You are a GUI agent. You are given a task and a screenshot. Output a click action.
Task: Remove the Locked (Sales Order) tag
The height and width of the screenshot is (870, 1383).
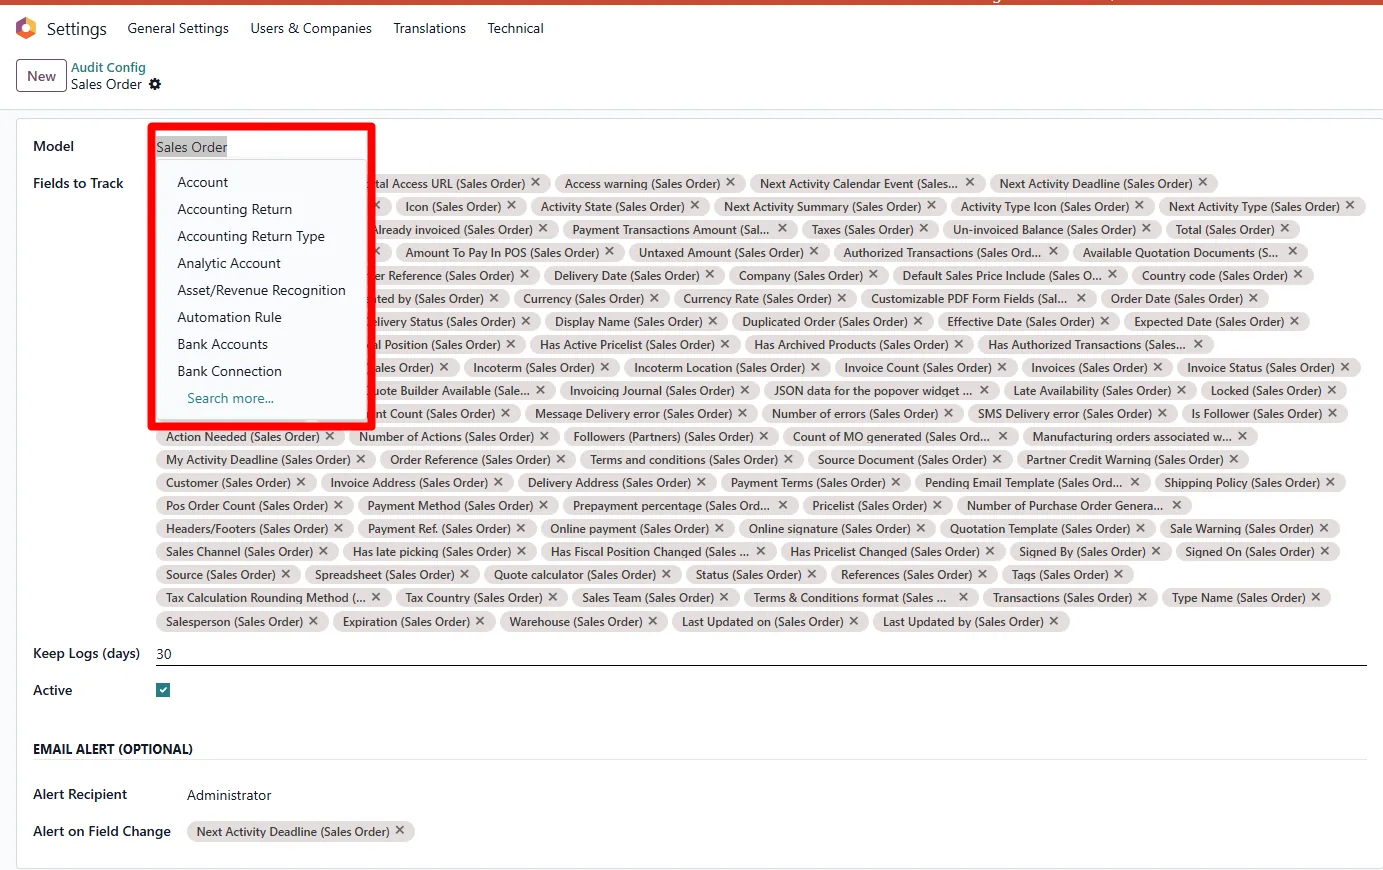[1332, 390]
